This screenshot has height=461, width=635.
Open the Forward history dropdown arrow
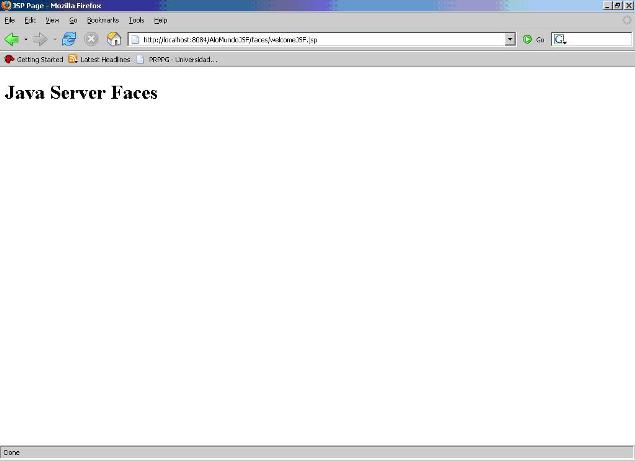coord(55,39)
